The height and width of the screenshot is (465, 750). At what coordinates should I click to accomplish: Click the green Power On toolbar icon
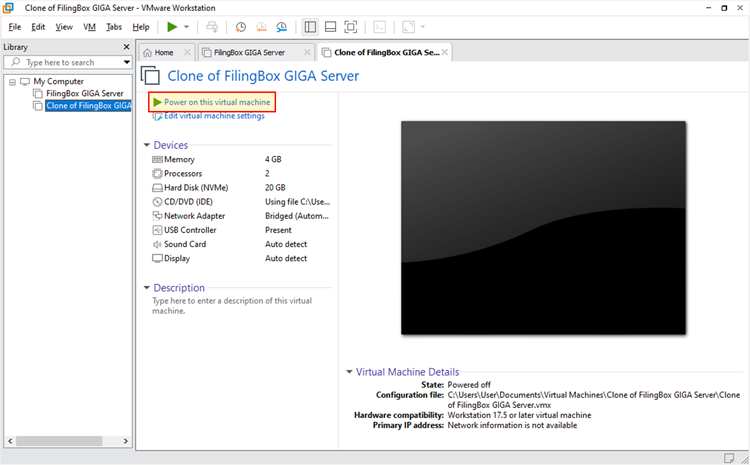coord(173,27)
